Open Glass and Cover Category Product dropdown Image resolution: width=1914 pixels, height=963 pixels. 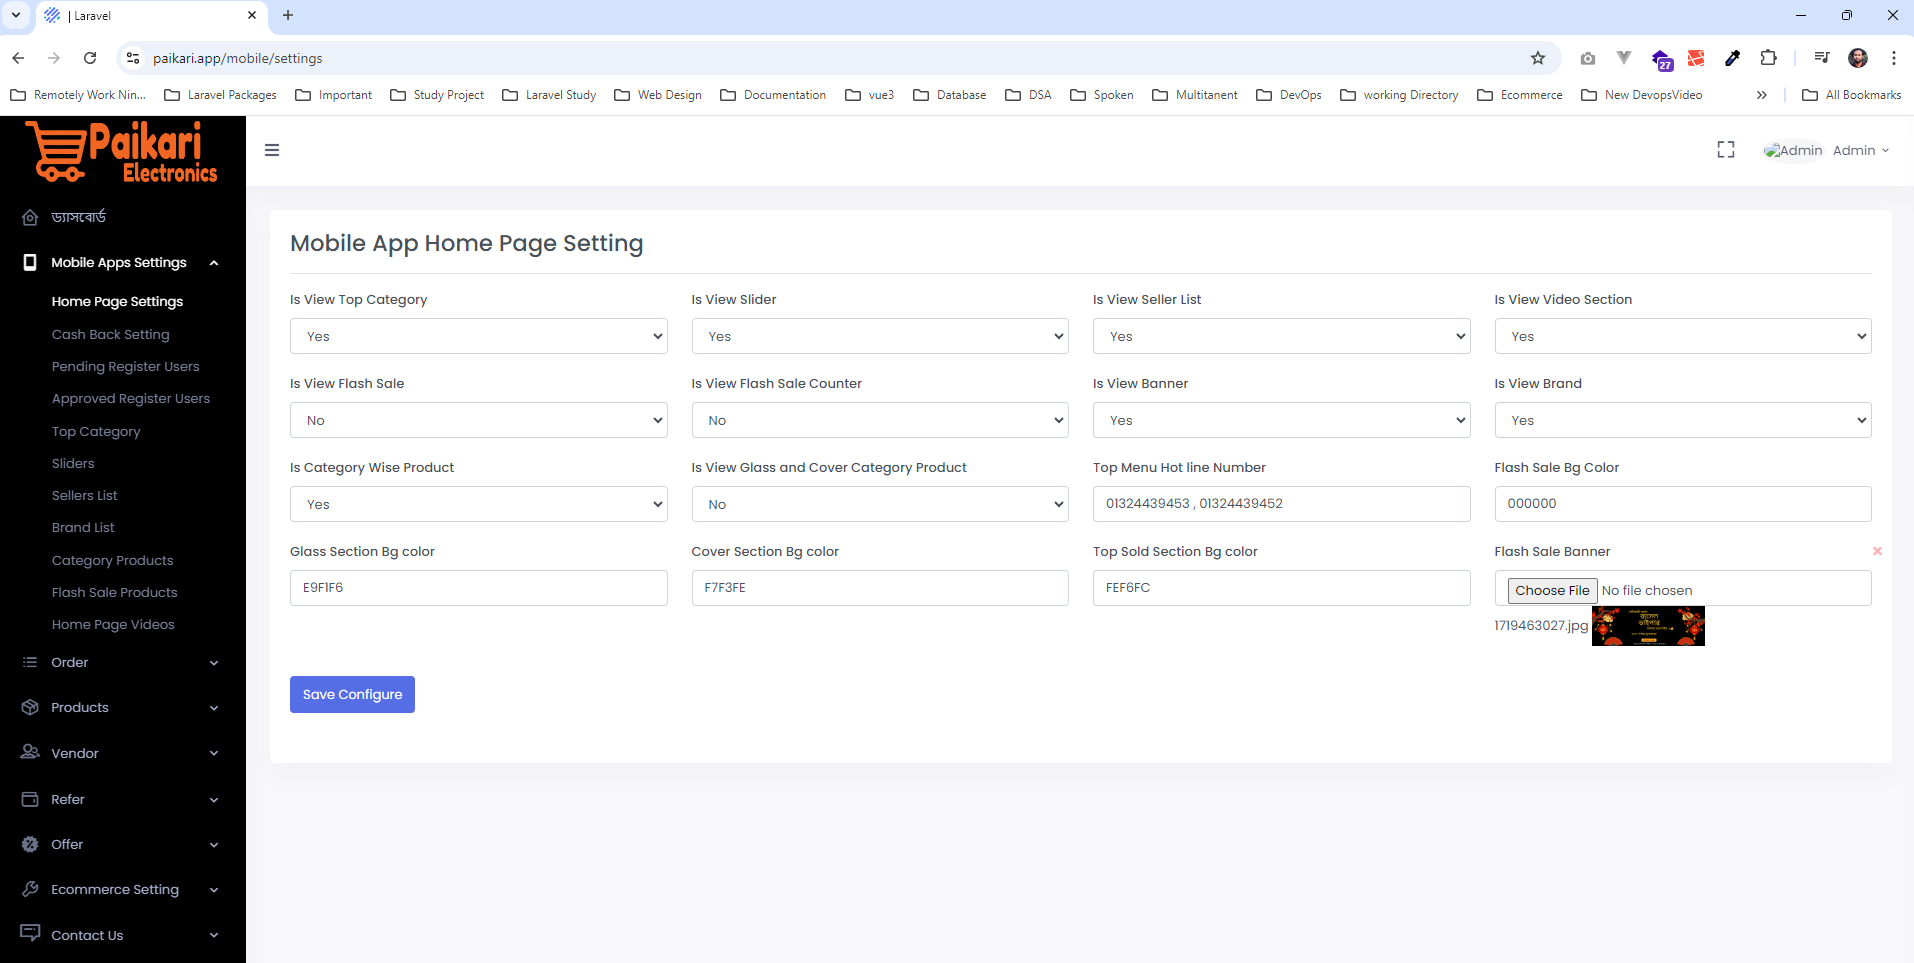click(x=880, y=504)
